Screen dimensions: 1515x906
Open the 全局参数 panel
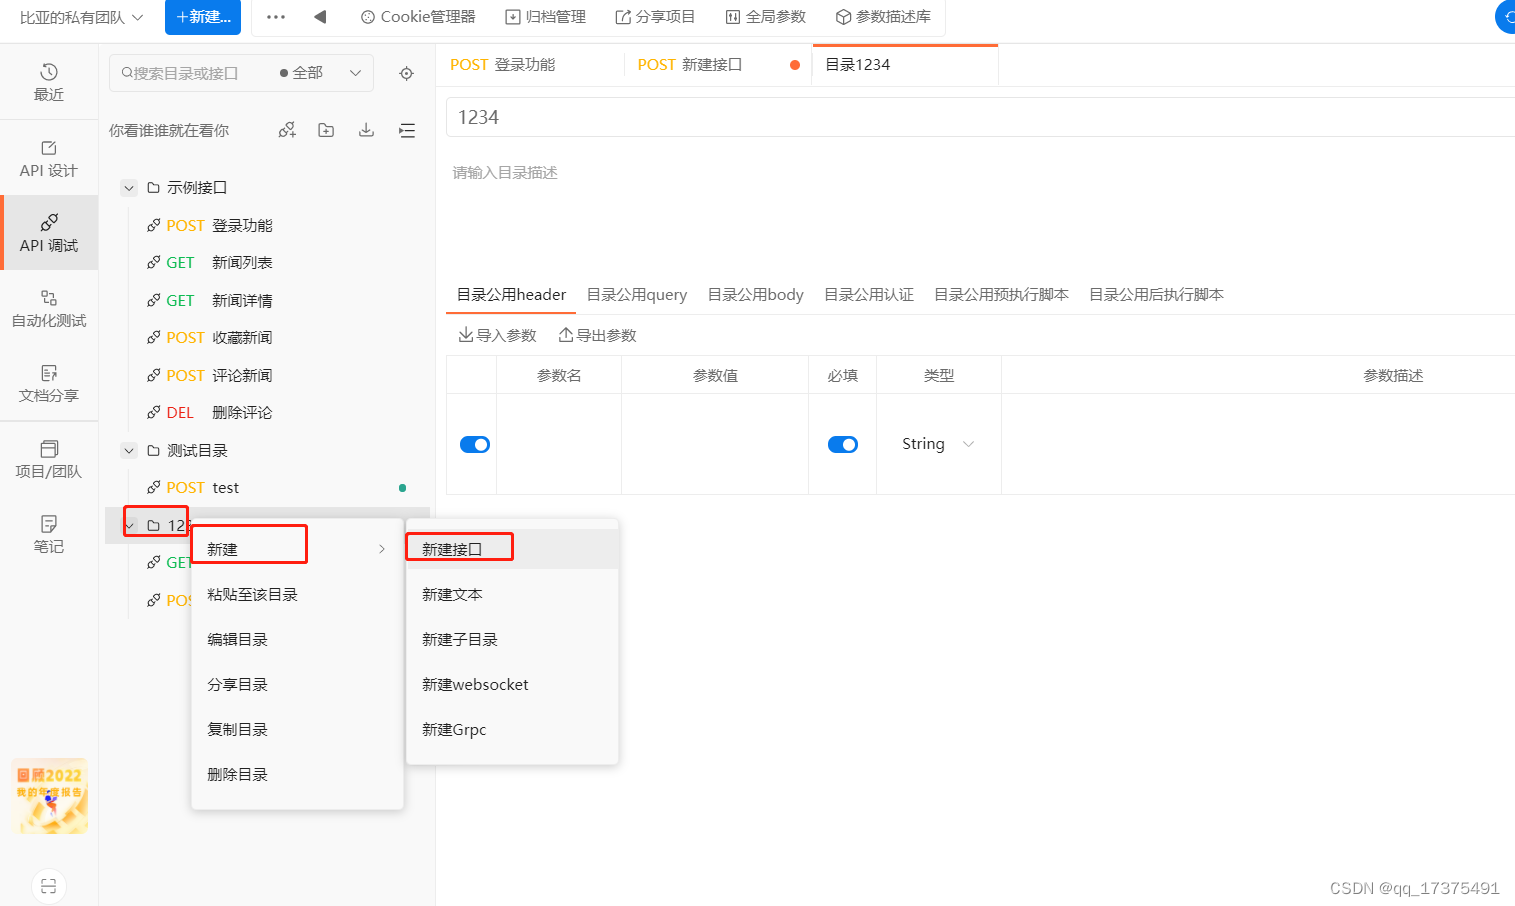(x=765, y=16)
